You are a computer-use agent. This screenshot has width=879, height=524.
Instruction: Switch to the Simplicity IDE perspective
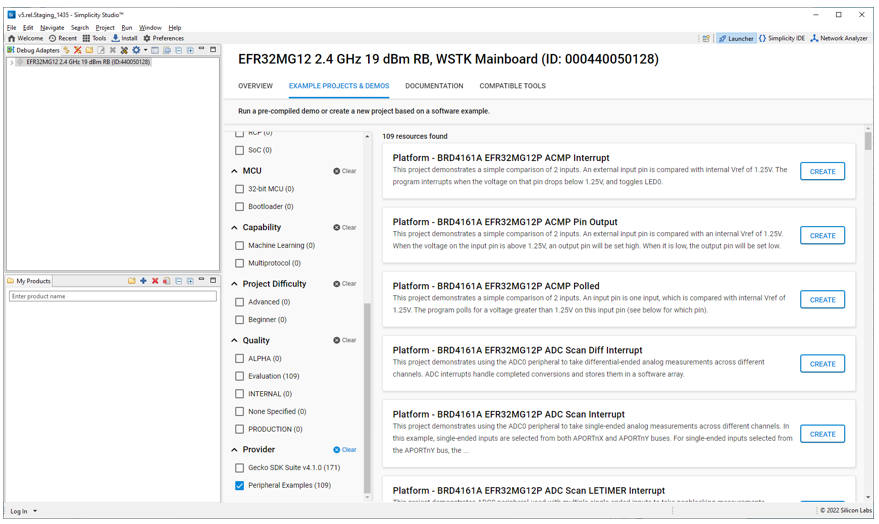pos(781,38)
